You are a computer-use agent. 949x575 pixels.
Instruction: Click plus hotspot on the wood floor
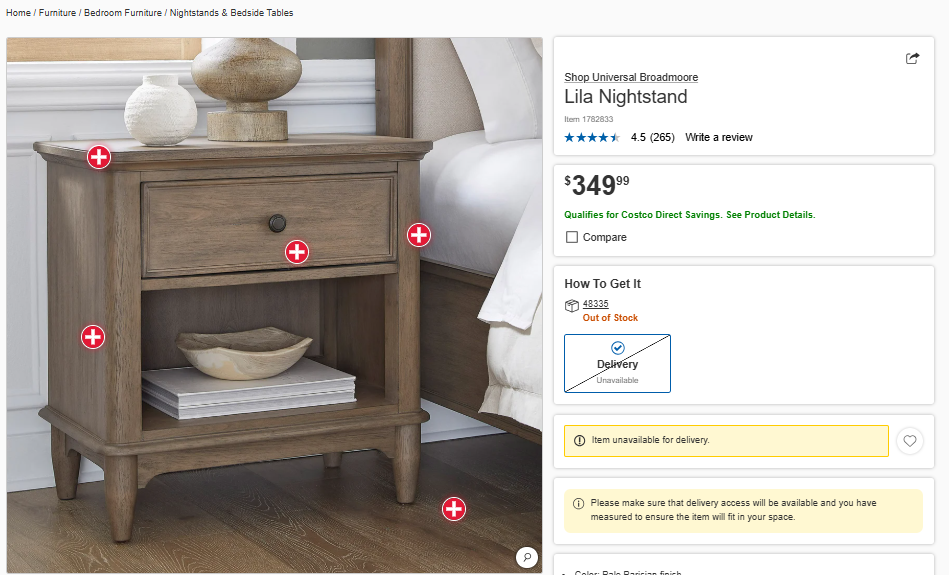[454, 509]
